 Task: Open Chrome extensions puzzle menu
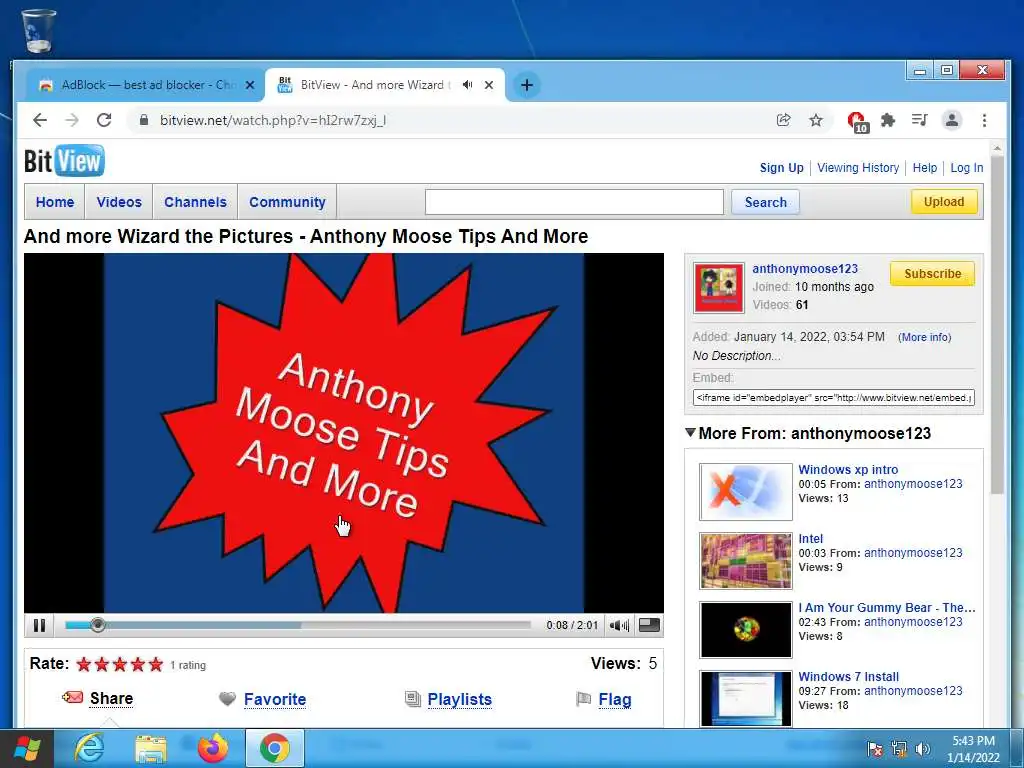[x=888, y=120]
